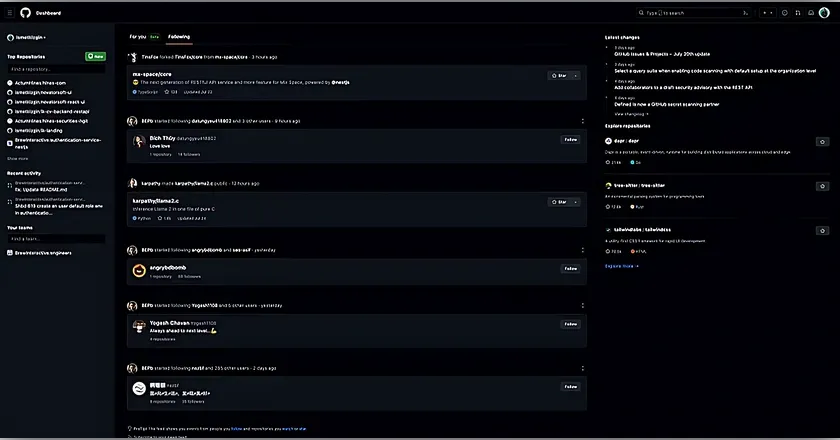This screenshot has height=440, width=840.
Task: Open the View changelog link
Action: tap(631, 114)
